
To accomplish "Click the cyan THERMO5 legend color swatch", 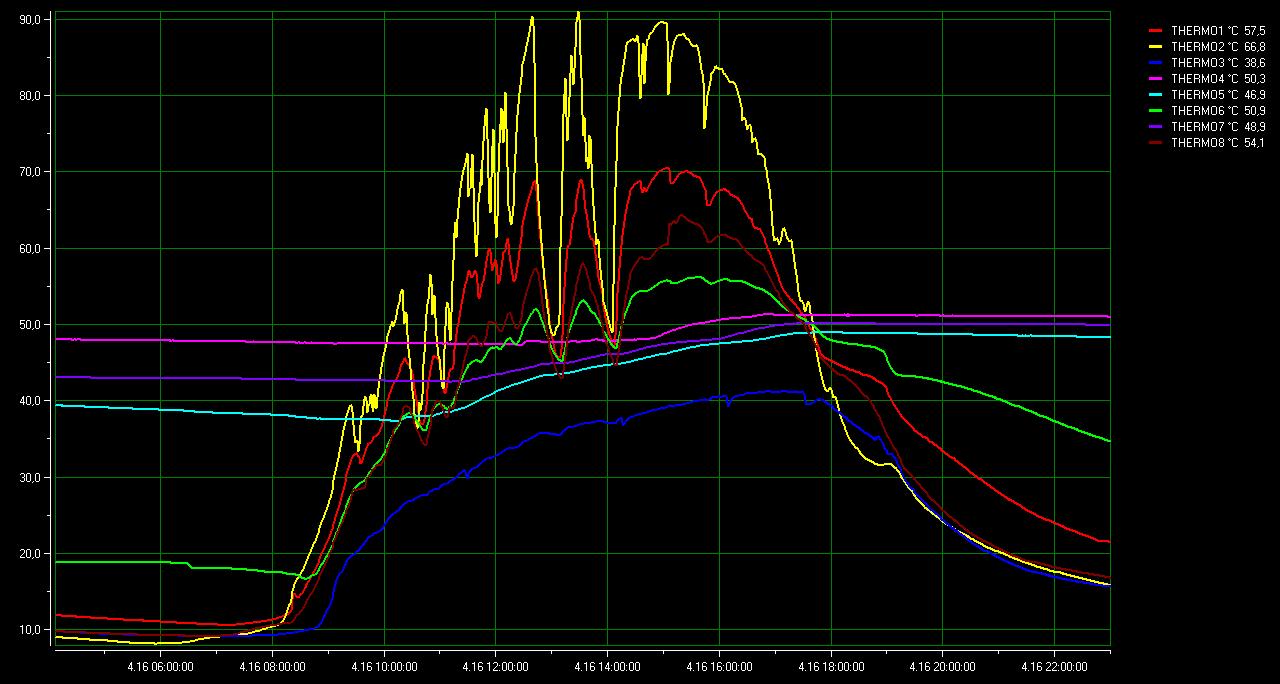I will [1156, 95].
